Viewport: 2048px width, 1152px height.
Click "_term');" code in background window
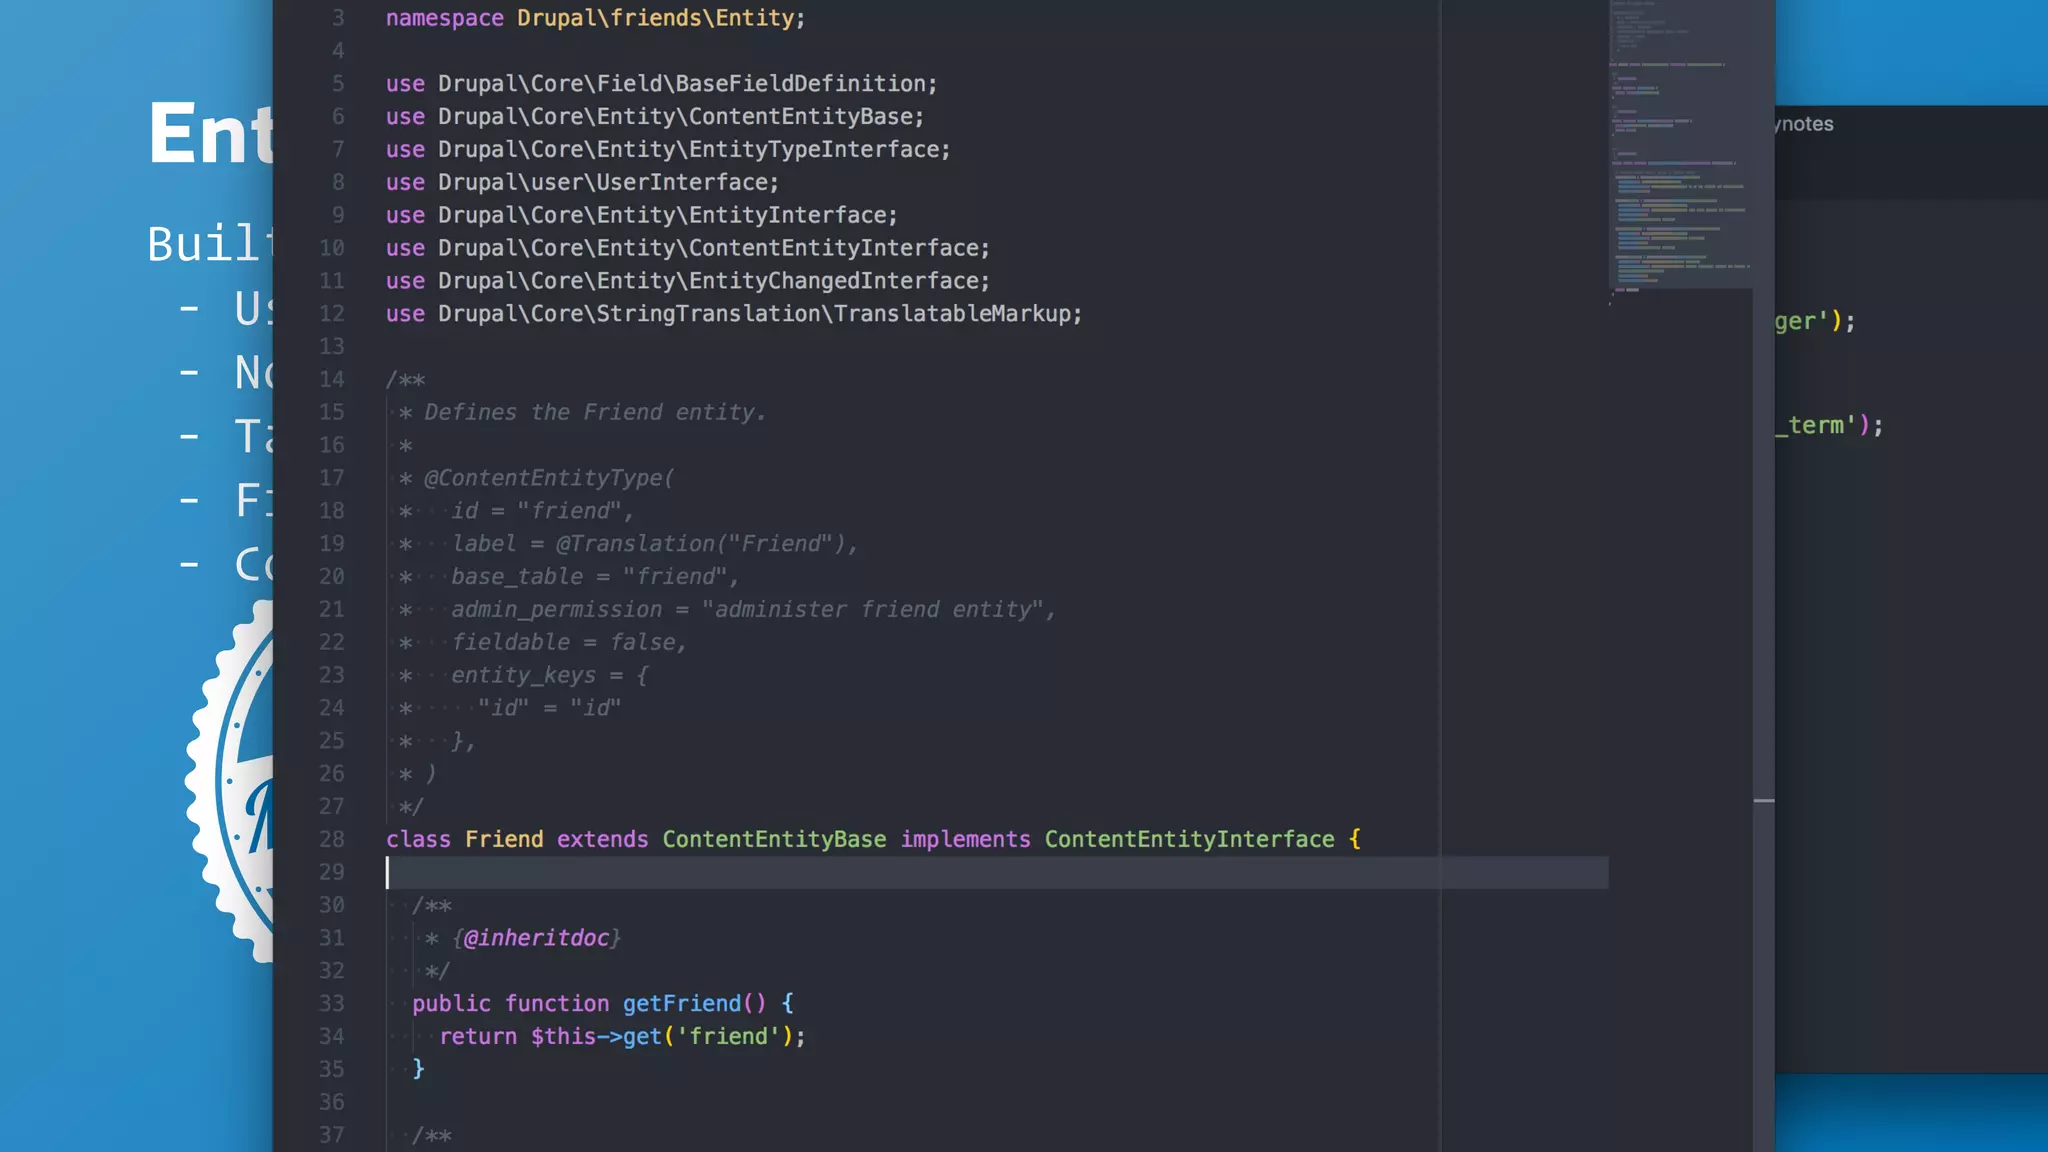coord(1830,425)
